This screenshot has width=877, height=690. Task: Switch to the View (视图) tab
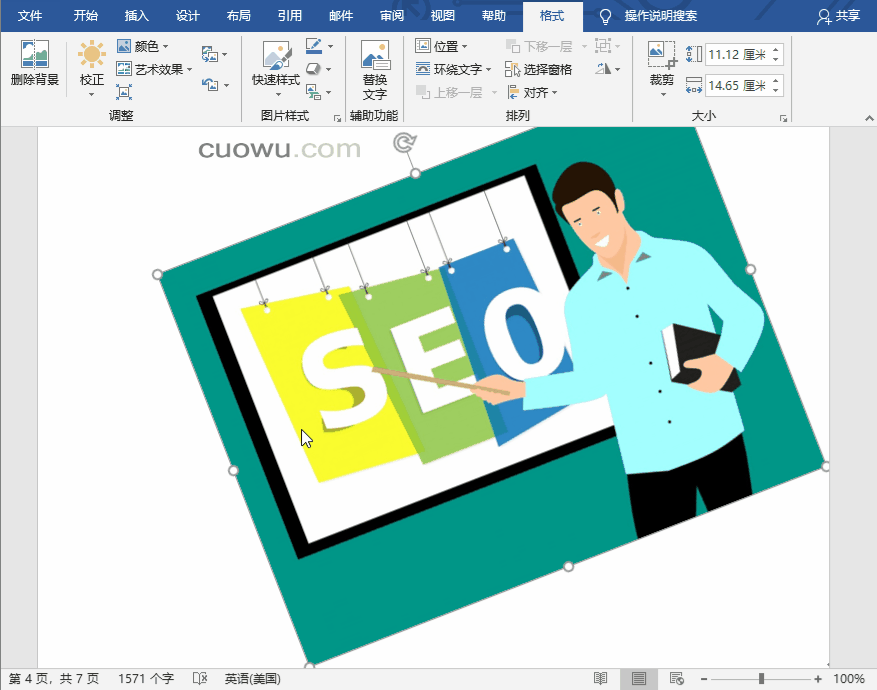442,16
